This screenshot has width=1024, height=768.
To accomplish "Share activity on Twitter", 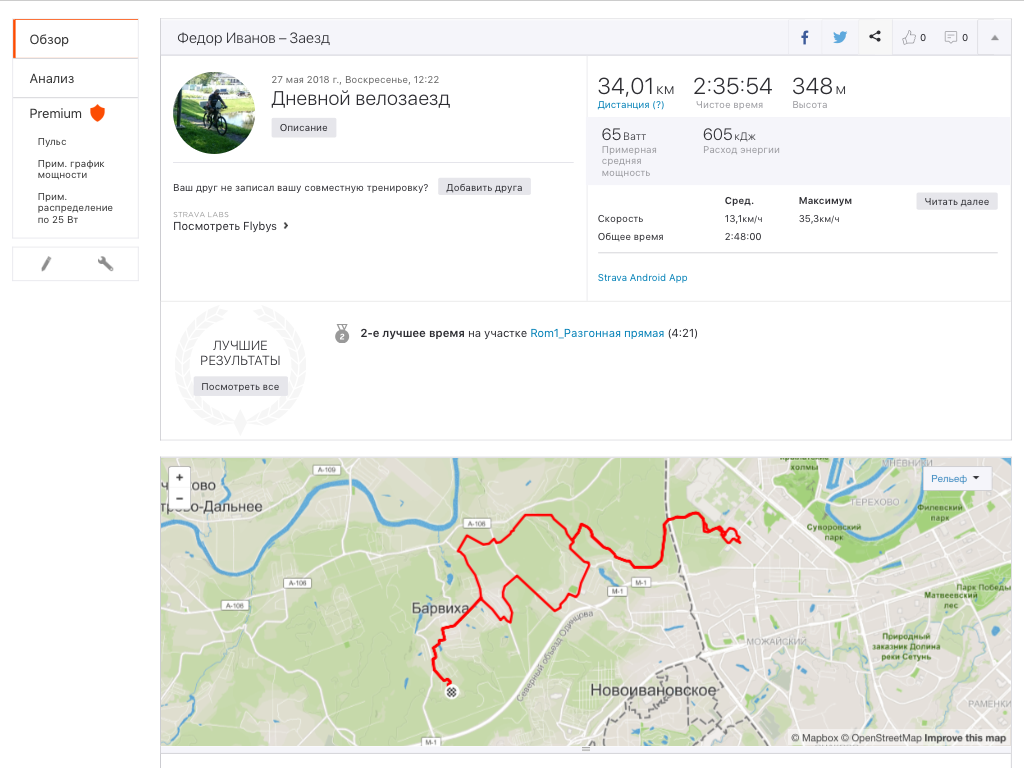I will [840, 38].
